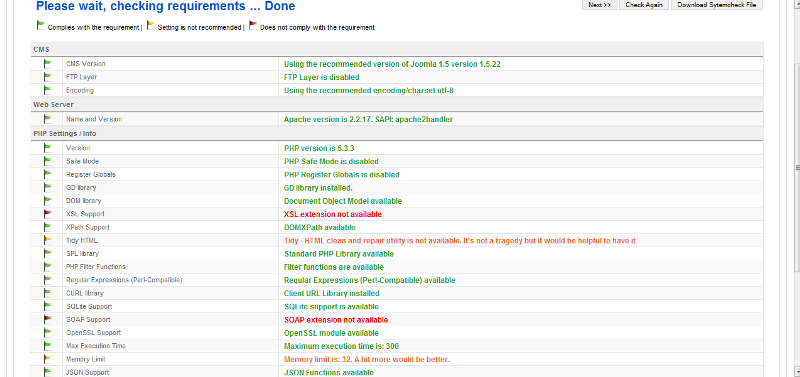Click the yellow legend flag for not recommended
Viewport: 800px width, 377px height.
[151, 25]
